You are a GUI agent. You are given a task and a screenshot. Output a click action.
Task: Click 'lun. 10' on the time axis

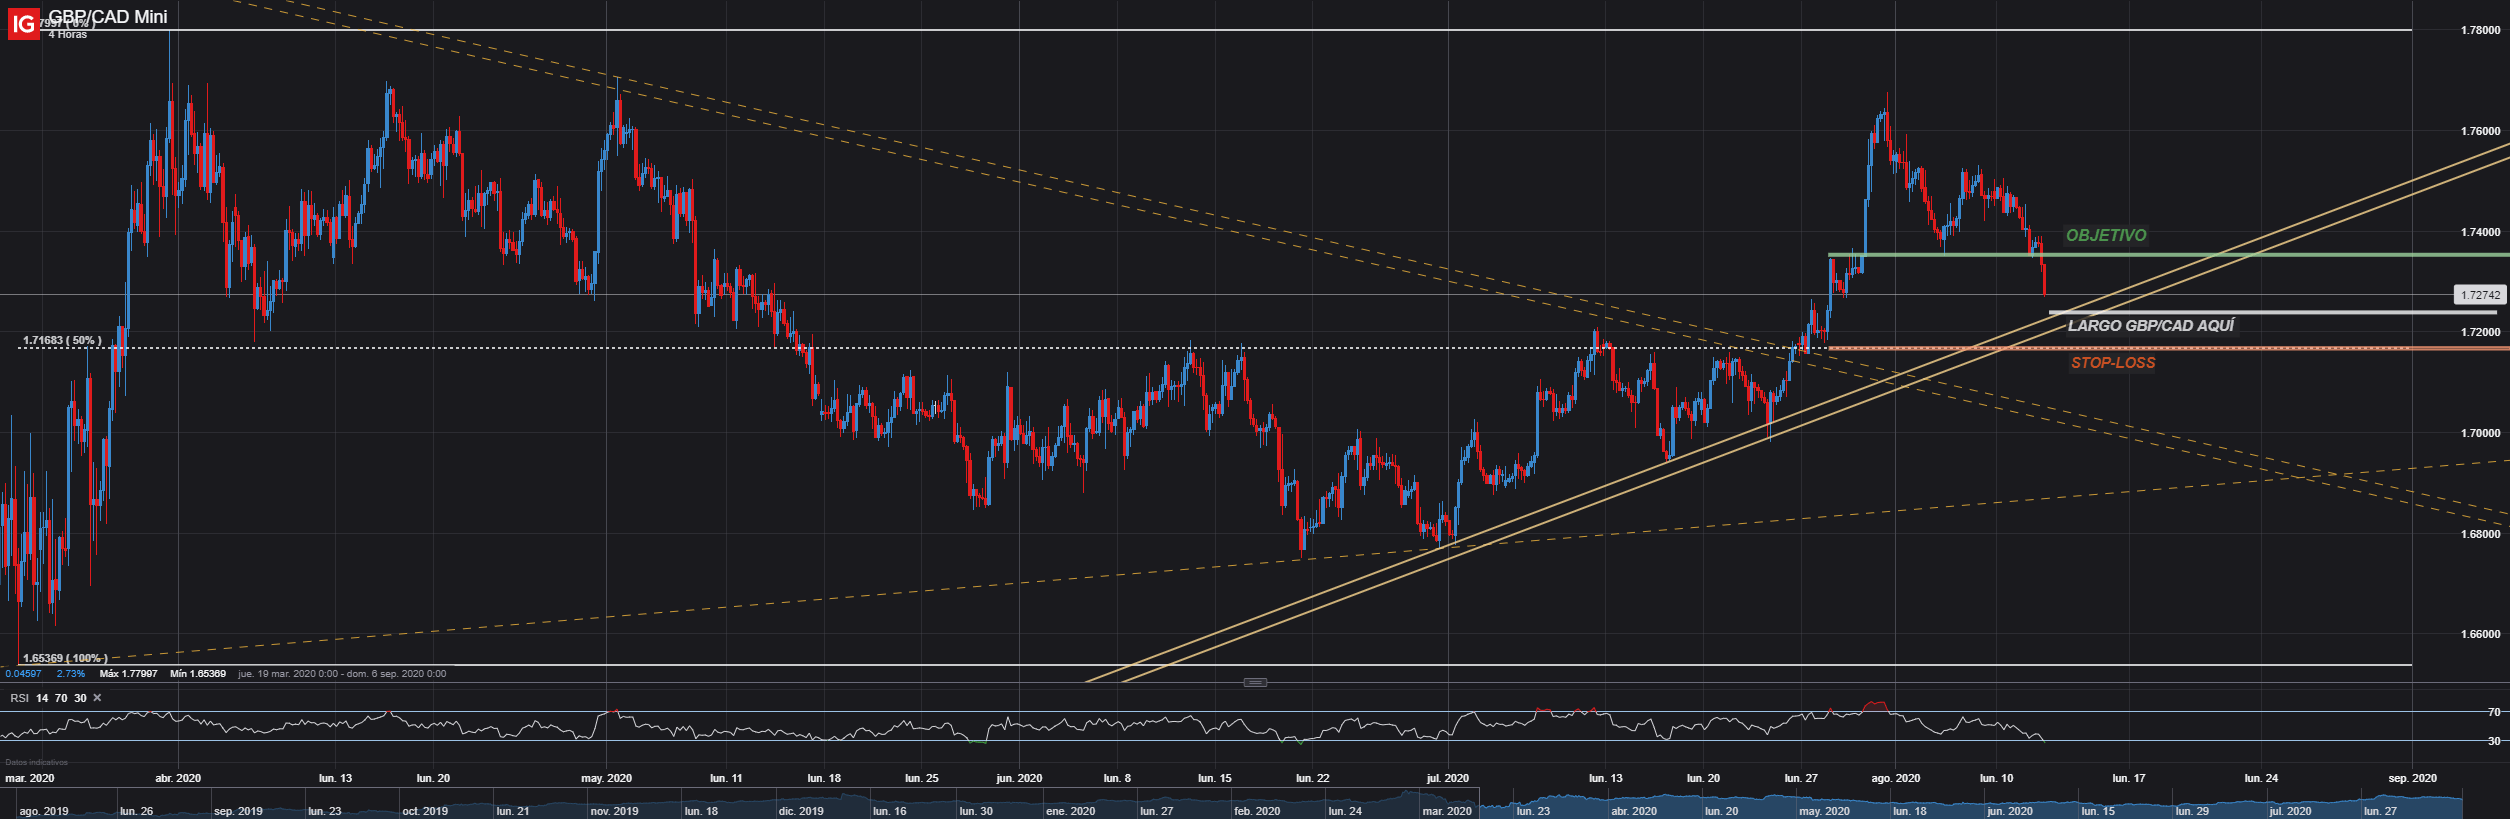click(x=1997, y=778)
